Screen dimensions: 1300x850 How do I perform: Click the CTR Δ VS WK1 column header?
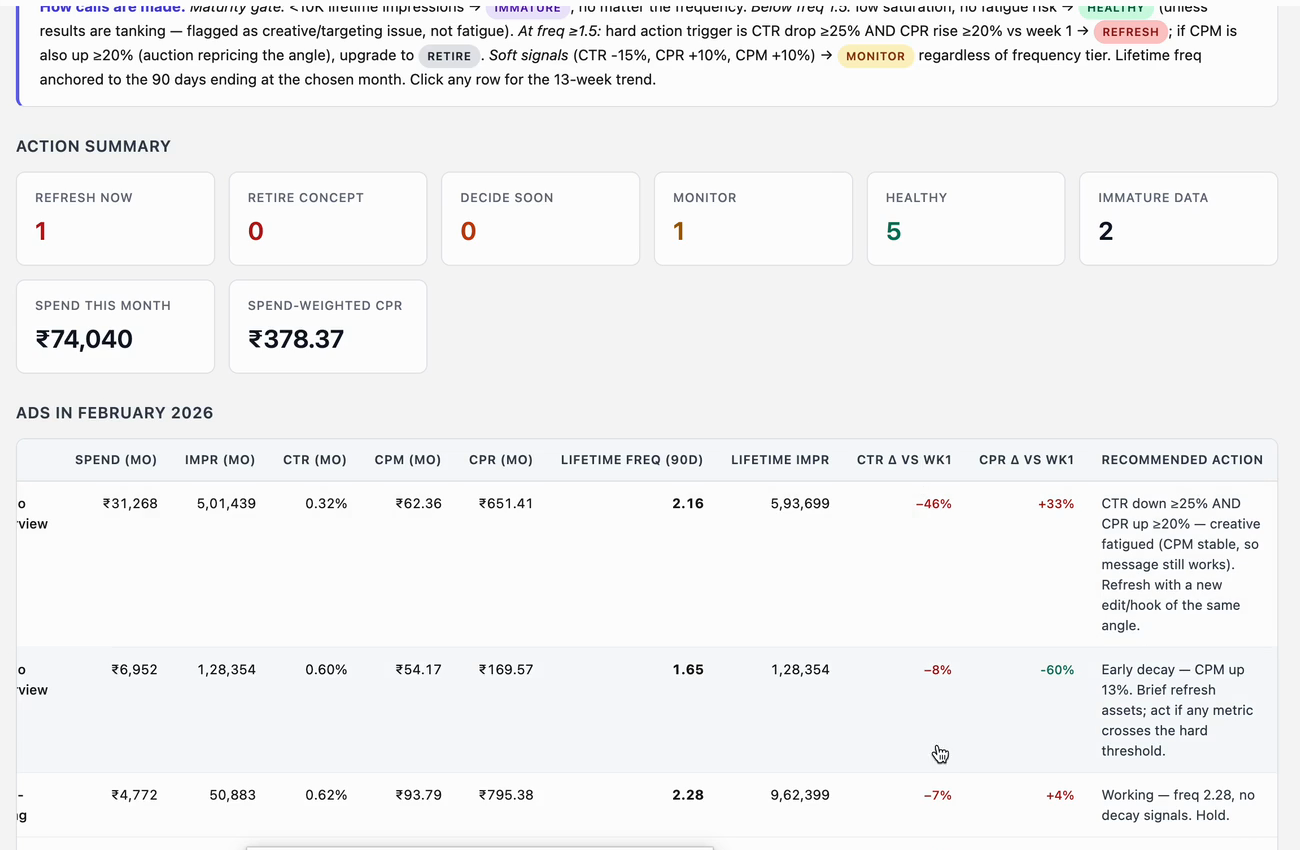[904, 460]
